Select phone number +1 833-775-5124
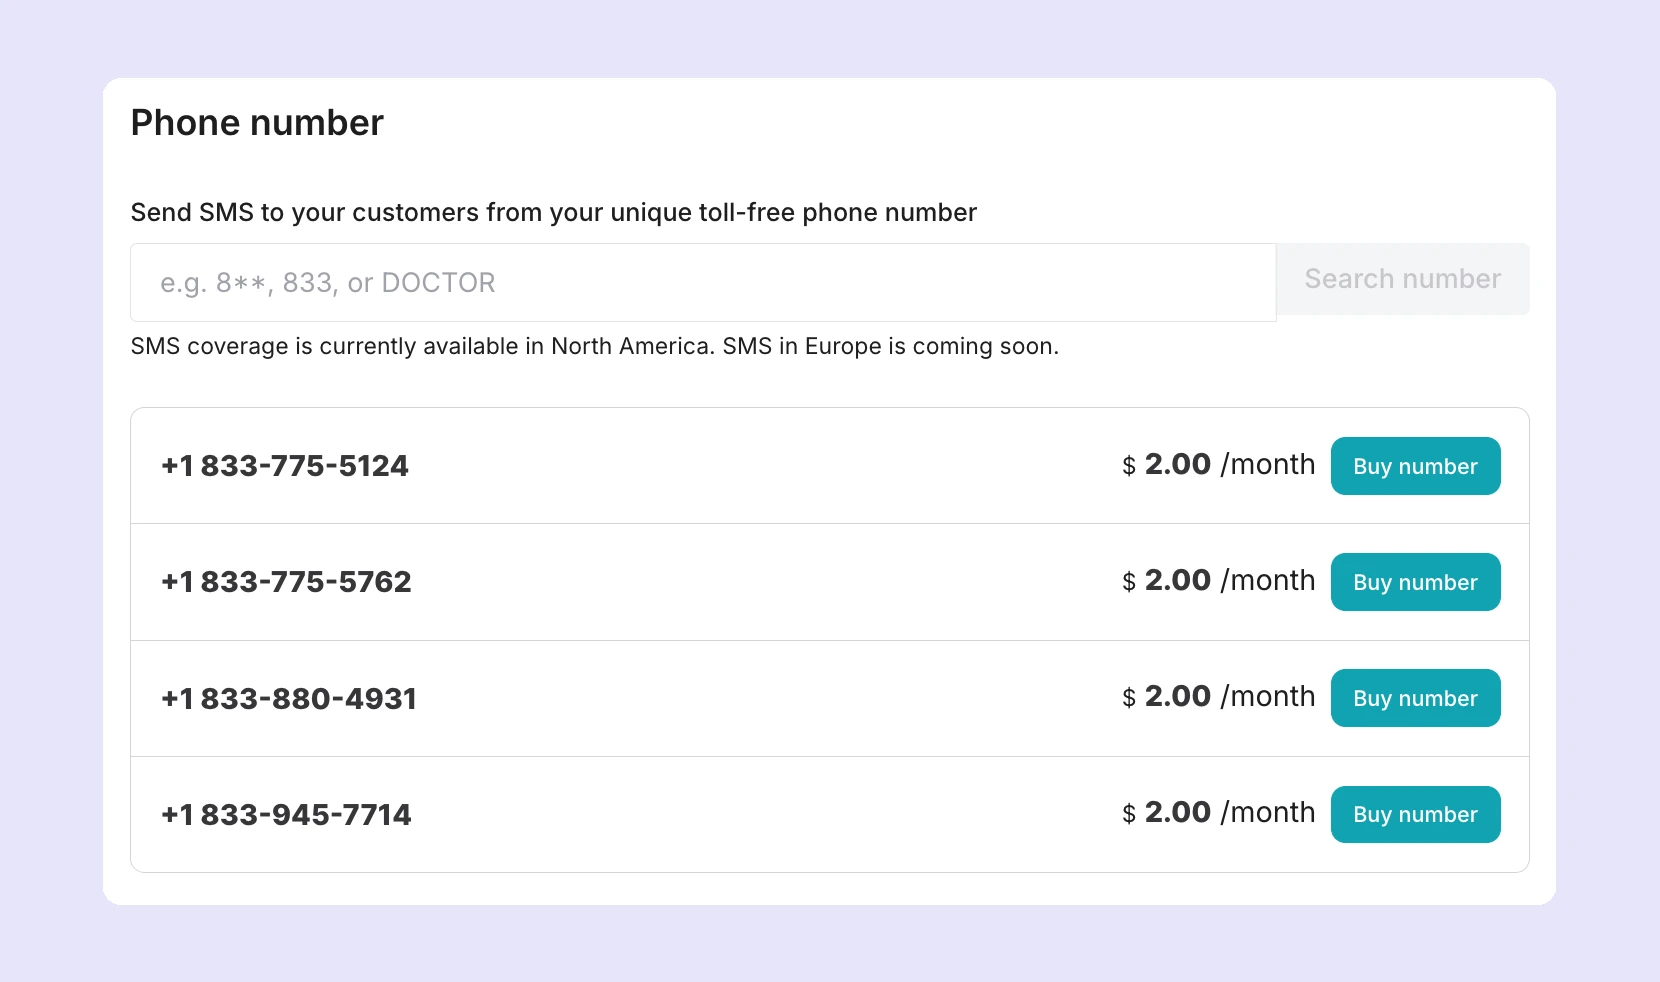The image size is (1660, 982). click(x=285, y=466)
